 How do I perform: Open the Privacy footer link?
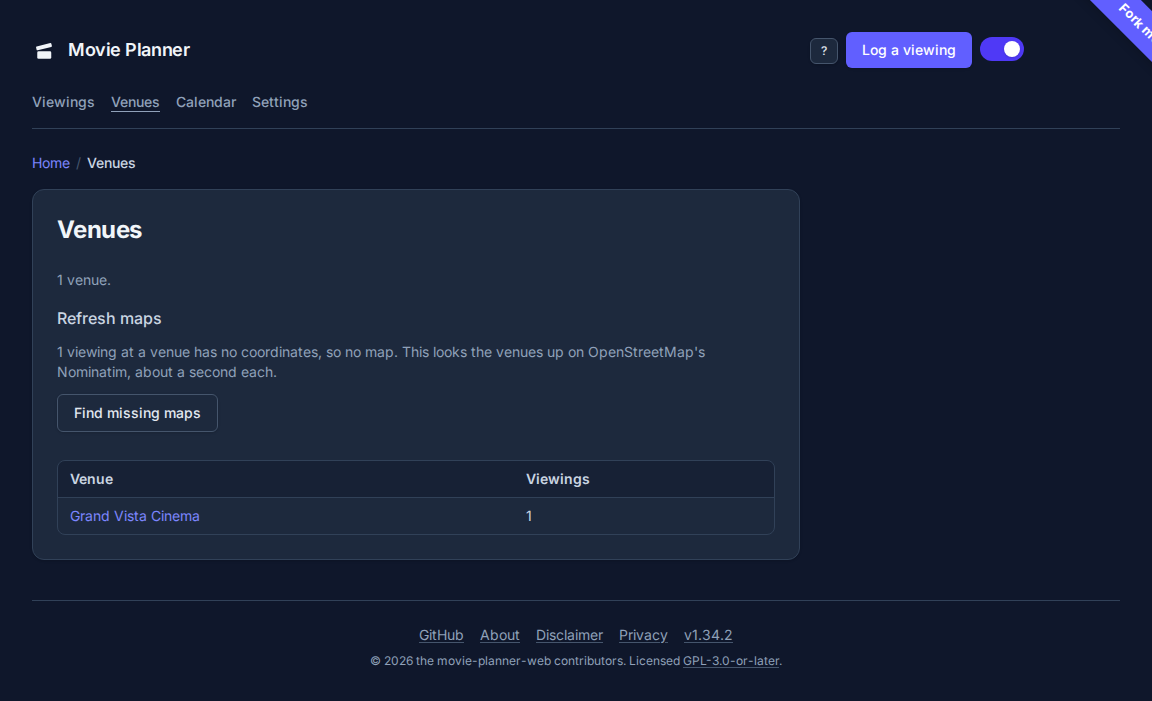pyautogui.click(x=643, y=635)
